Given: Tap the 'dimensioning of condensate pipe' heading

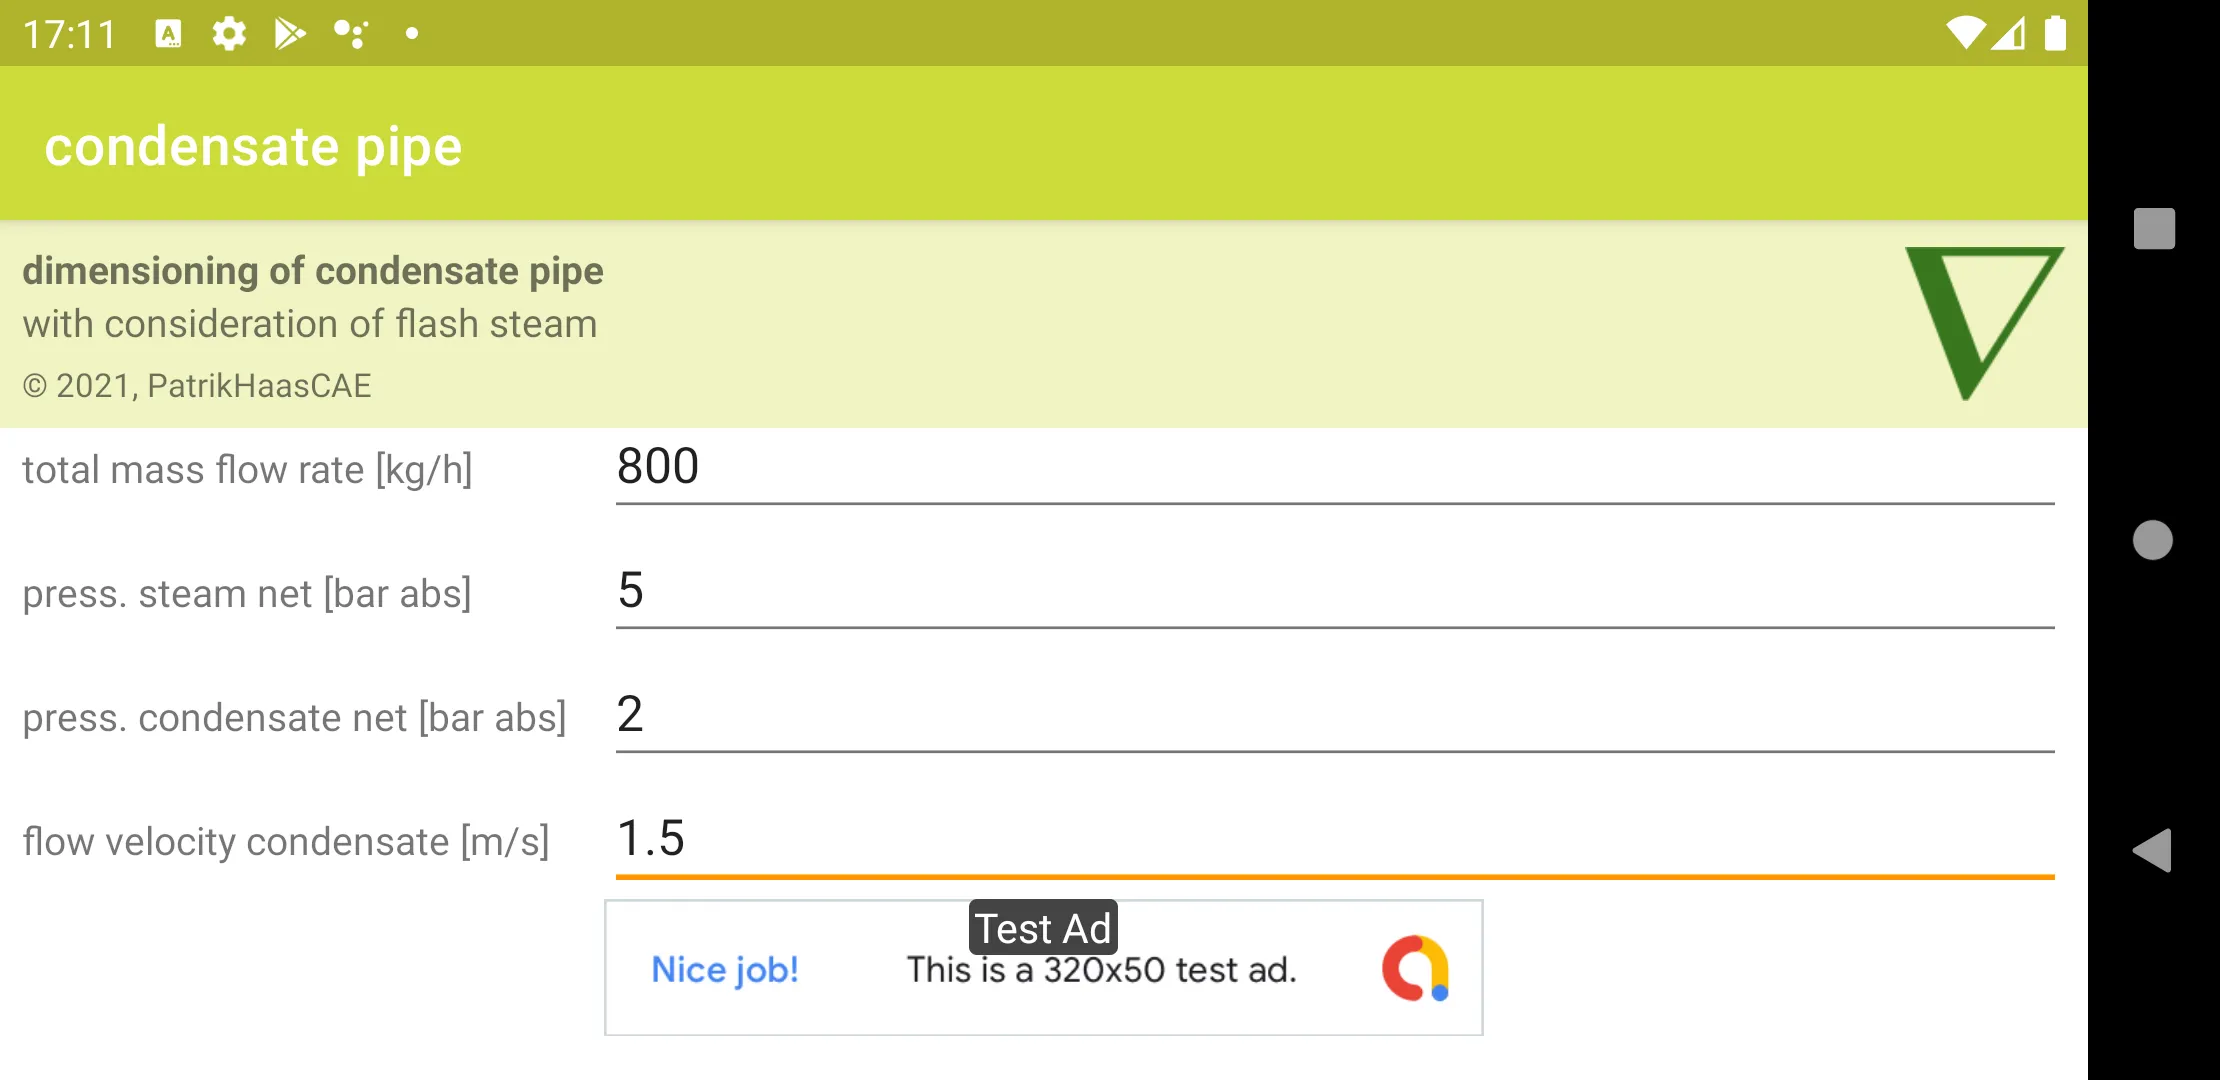Looking at the screenshot, I should [313, 271].
